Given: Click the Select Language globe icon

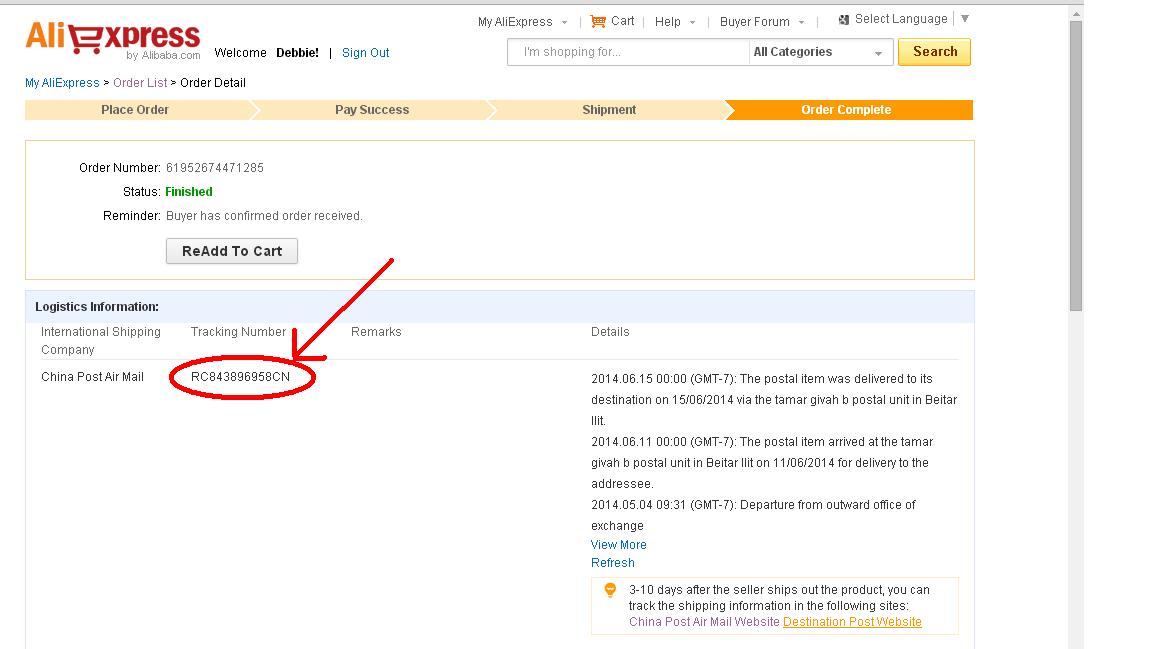Looking at the screenshot, I should pos(844,20).
